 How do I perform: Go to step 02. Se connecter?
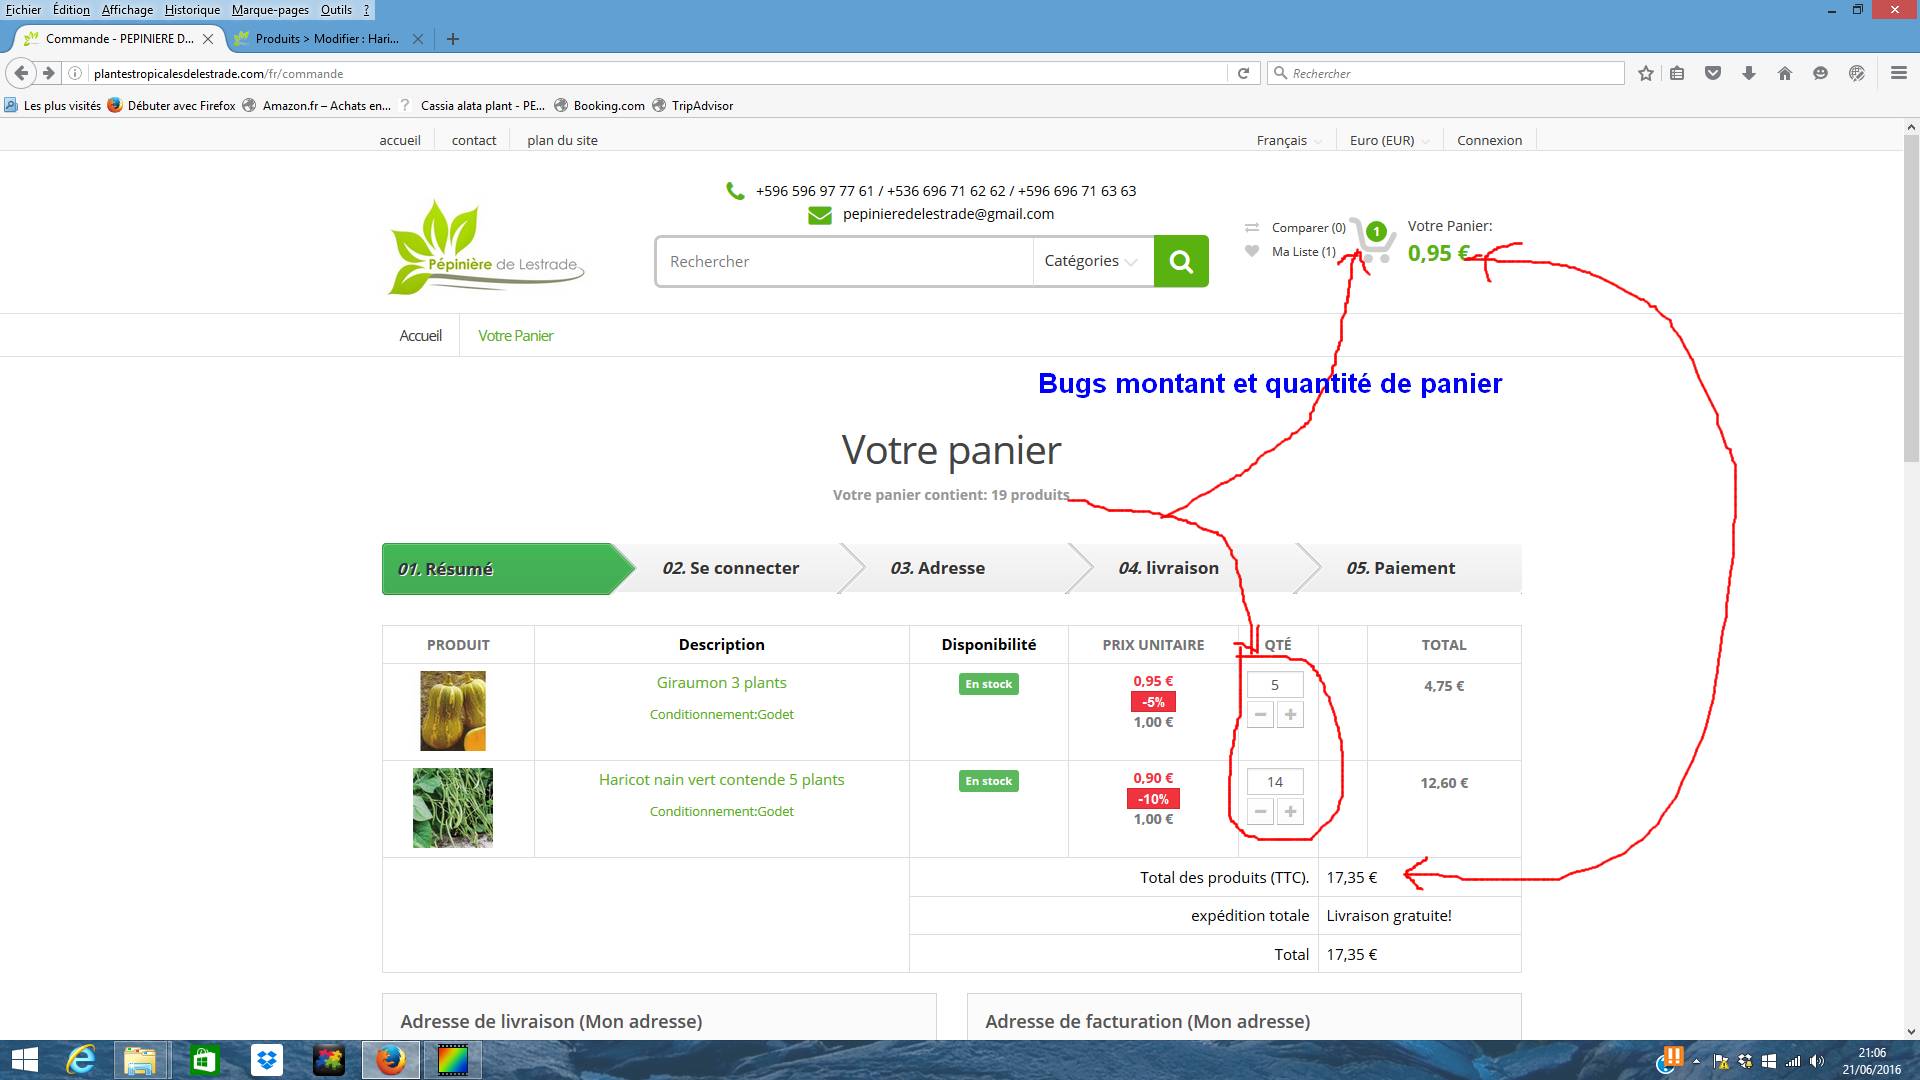pyautogui.click(x=730, y=568)
